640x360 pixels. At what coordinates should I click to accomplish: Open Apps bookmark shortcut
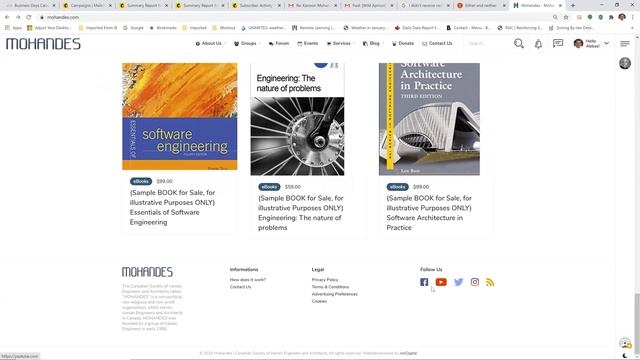point(13,28)
